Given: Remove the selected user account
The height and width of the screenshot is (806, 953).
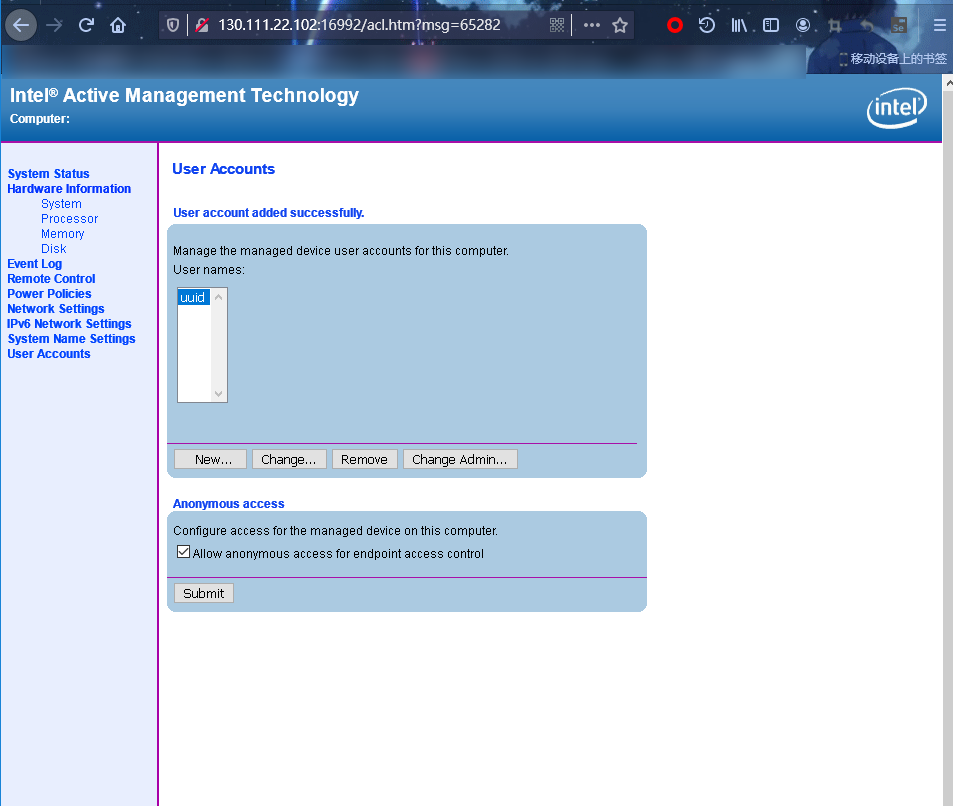Looking at the screenshot, I should pyautogui.click(x=365, y=460).
